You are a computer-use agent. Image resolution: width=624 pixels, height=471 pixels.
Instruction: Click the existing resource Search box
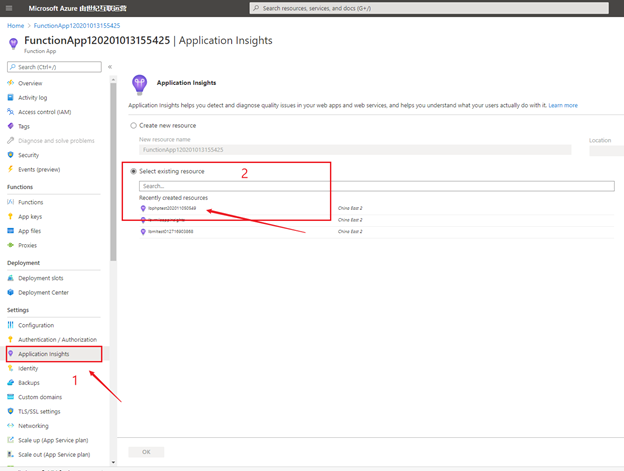[376, 186]
